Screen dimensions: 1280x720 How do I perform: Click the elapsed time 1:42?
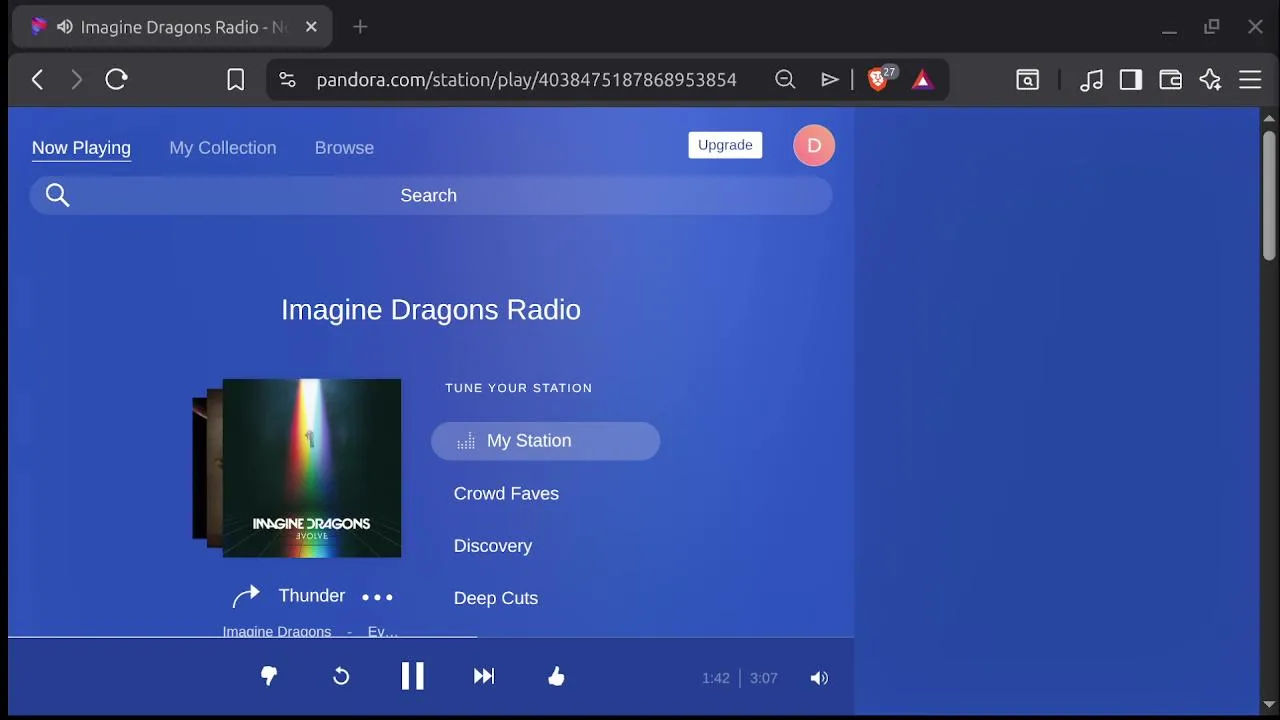click(x=715, y=678)
